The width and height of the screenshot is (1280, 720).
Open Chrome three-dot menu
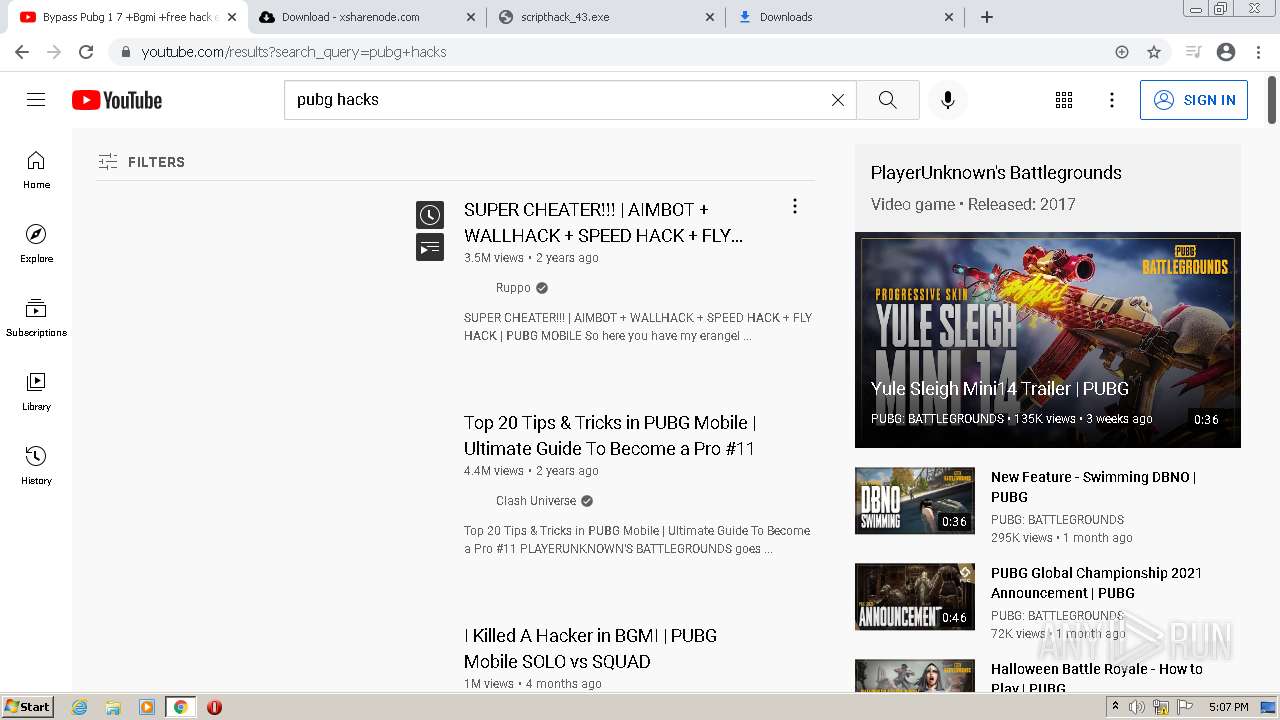pyautogui.click(x=1258, y=52)
